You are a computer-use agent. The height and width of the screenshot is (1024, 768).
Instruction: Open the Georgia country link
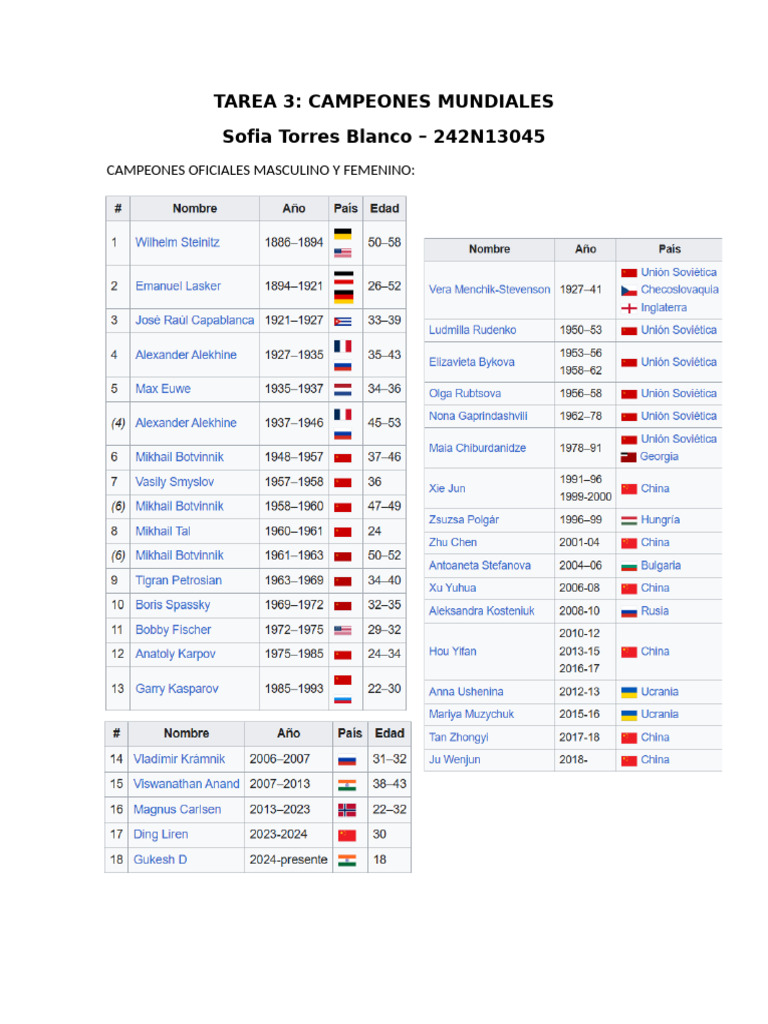coord(659,456)
